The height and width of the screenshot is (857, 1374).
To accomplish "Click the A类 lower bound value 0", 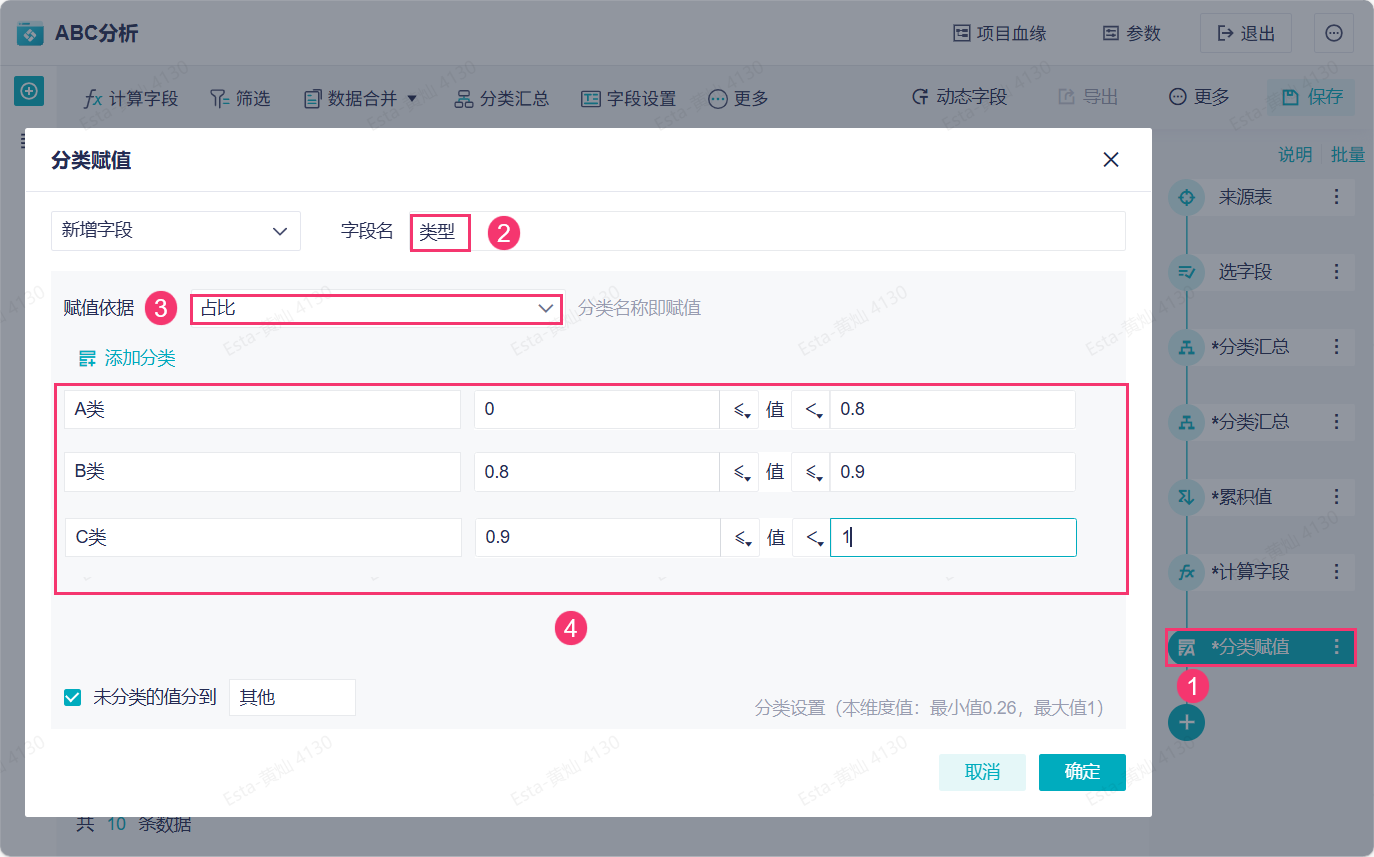I will click(x=597, y=409).
